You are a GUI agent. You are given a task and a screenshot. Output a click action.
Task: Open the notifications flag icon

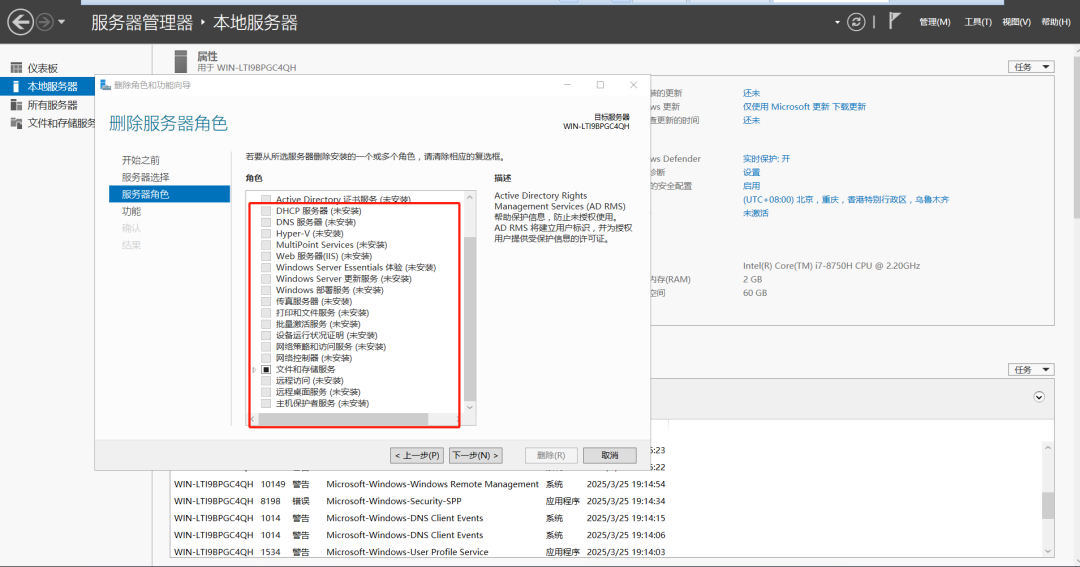click(x=895, y=21)
